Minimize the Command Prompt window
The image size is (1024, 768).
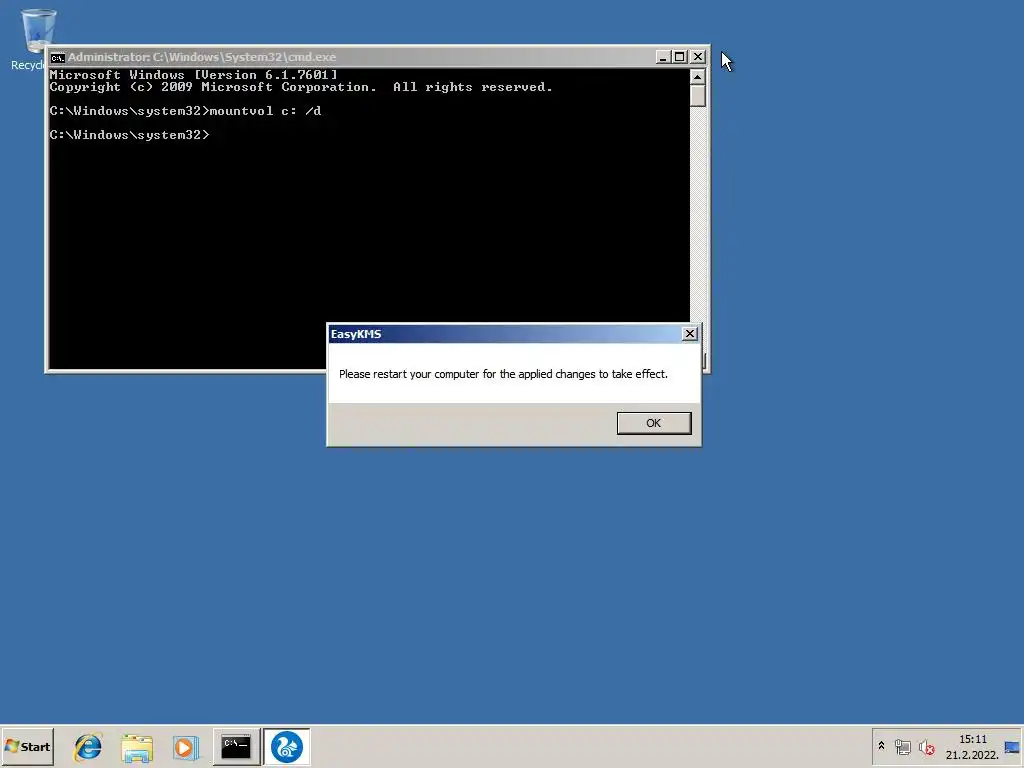click(663, 57)
